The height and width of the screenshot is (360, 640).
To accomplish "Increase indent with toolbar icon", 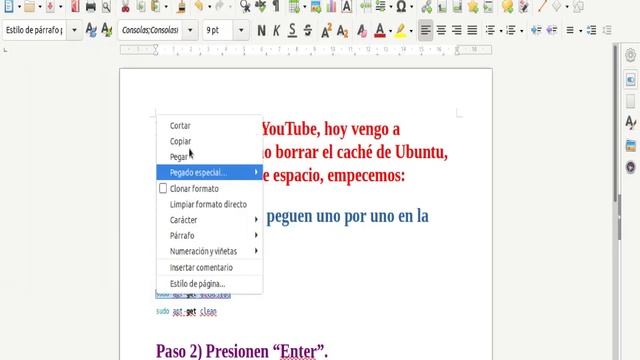I will click(536, 30).
